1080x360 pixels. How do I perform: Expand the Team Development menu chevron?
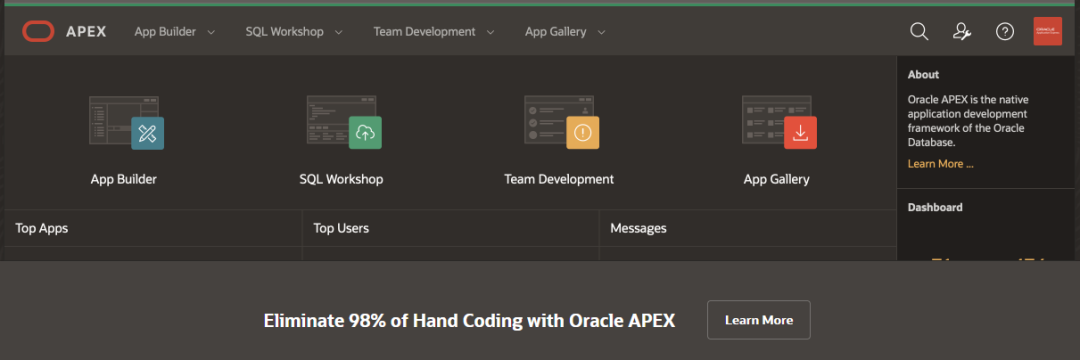(490, 32)
